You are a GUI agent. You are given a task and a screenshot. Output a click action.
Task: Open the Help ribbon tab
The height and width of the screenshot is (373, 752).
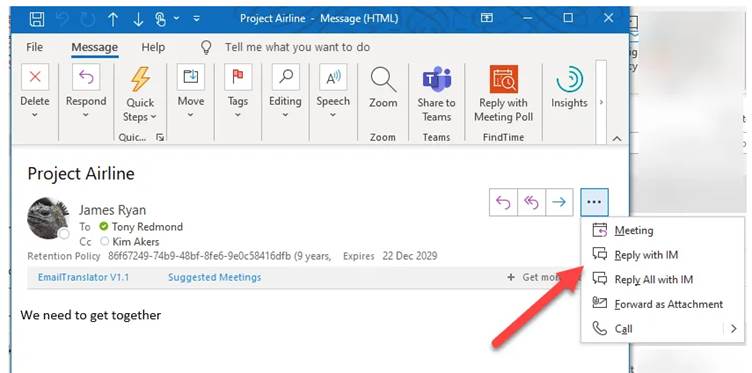(x=153, y=47)
